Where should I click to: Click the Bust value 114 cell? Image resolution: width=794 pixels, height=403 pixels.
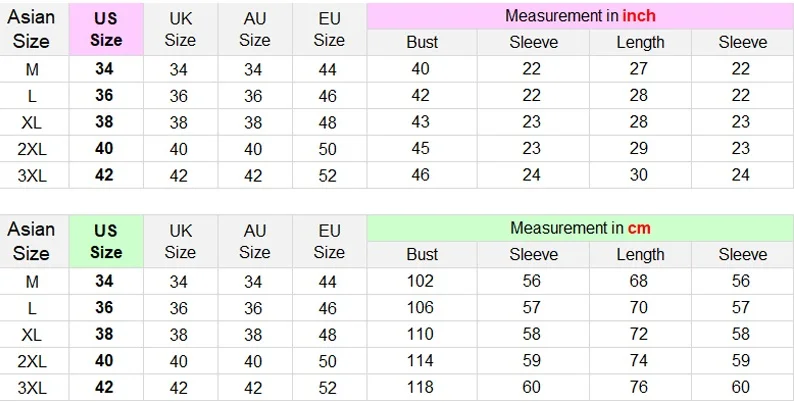click(x=422, y=361)
